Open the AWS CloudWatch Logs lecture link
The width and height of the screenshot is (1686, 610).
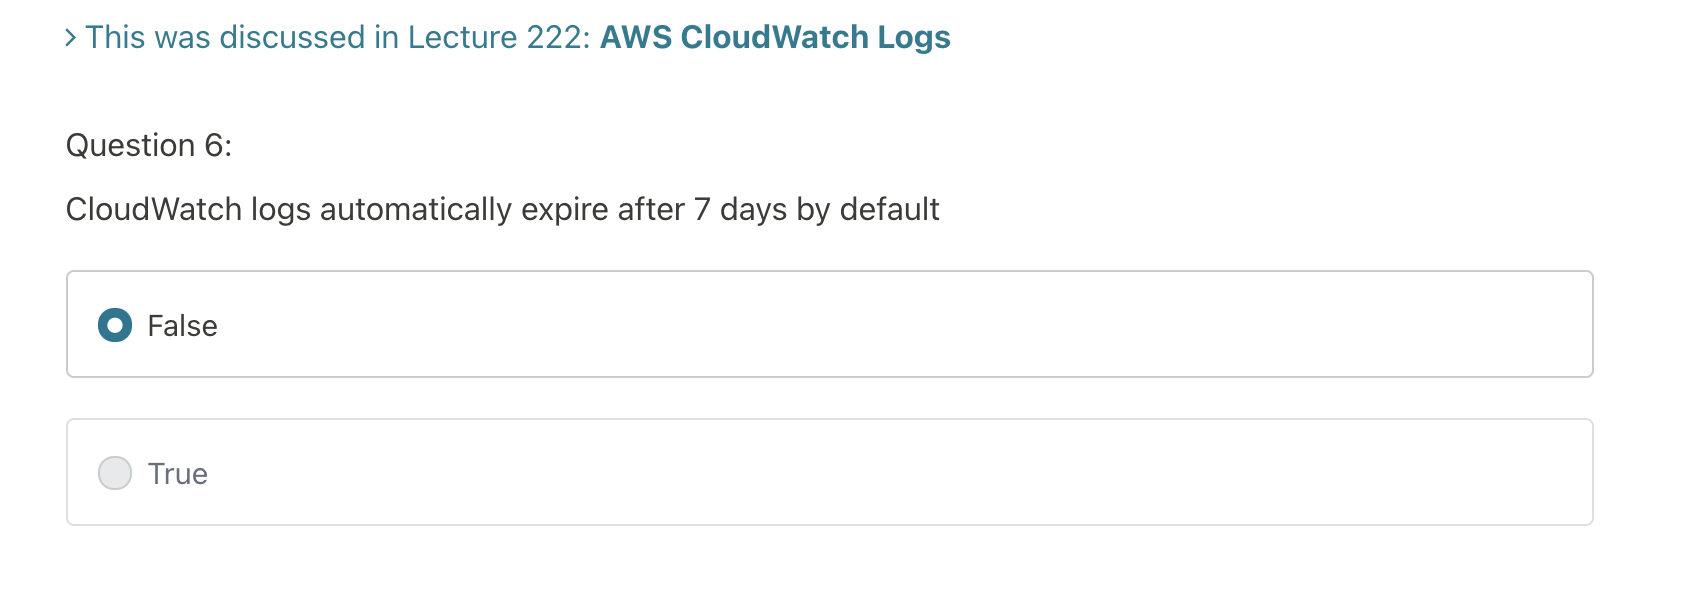(x=775, y=37)
